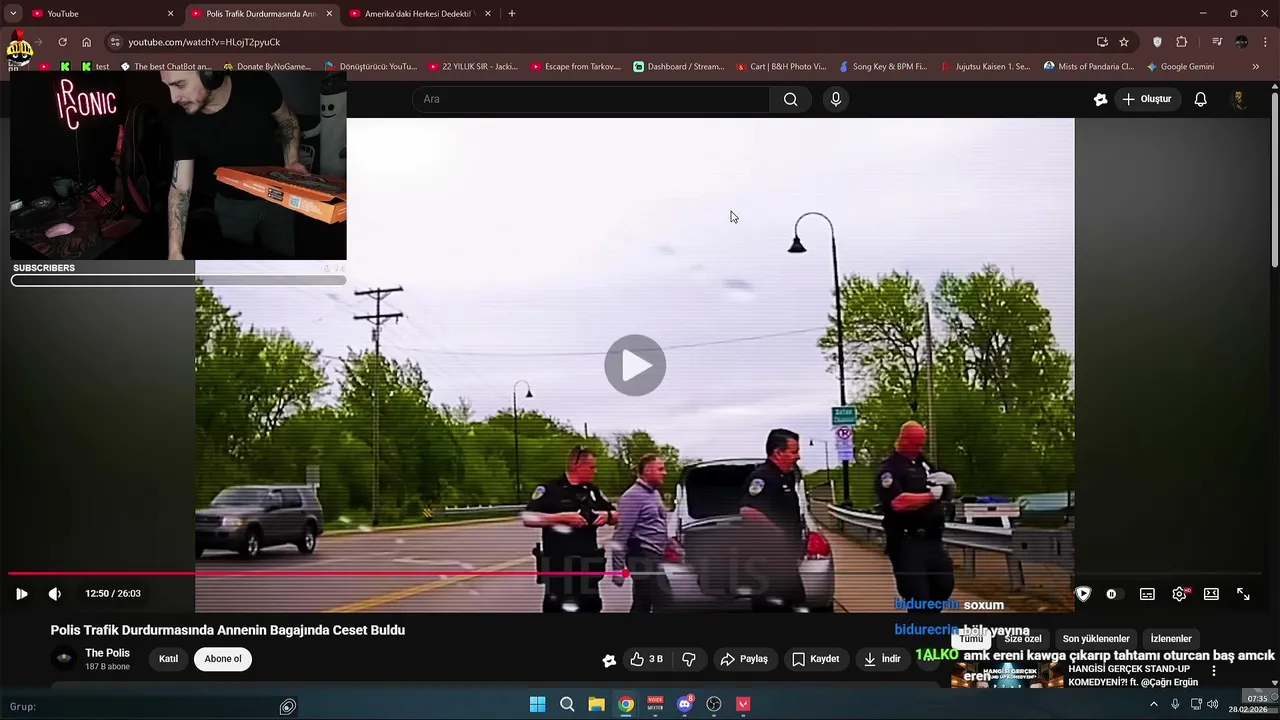Toggle subtitles/captions in the player
Viewport: 1280px width, 720px height.
tap(1147, 594)
